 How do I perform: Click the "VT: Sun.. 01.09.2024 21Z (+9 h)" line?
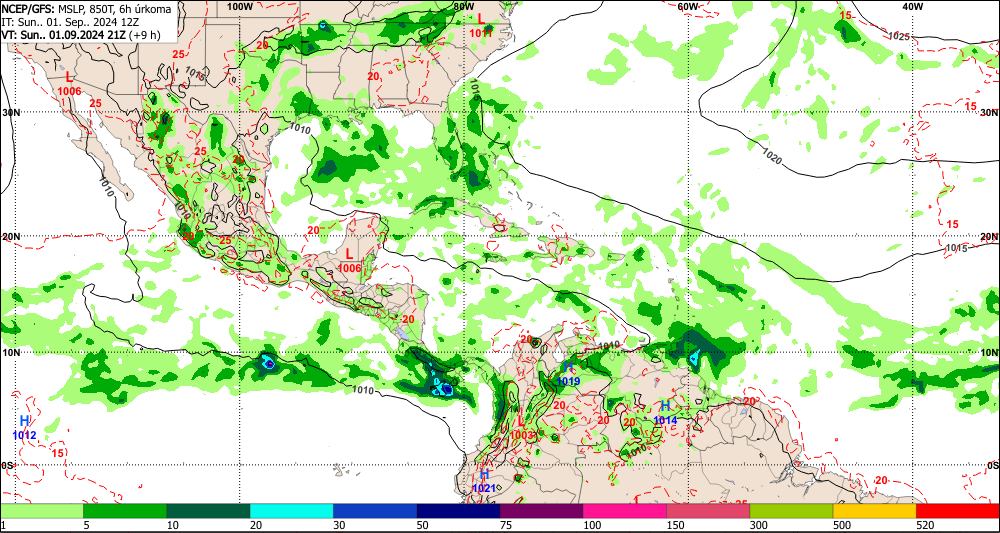[x=80, y=34]
